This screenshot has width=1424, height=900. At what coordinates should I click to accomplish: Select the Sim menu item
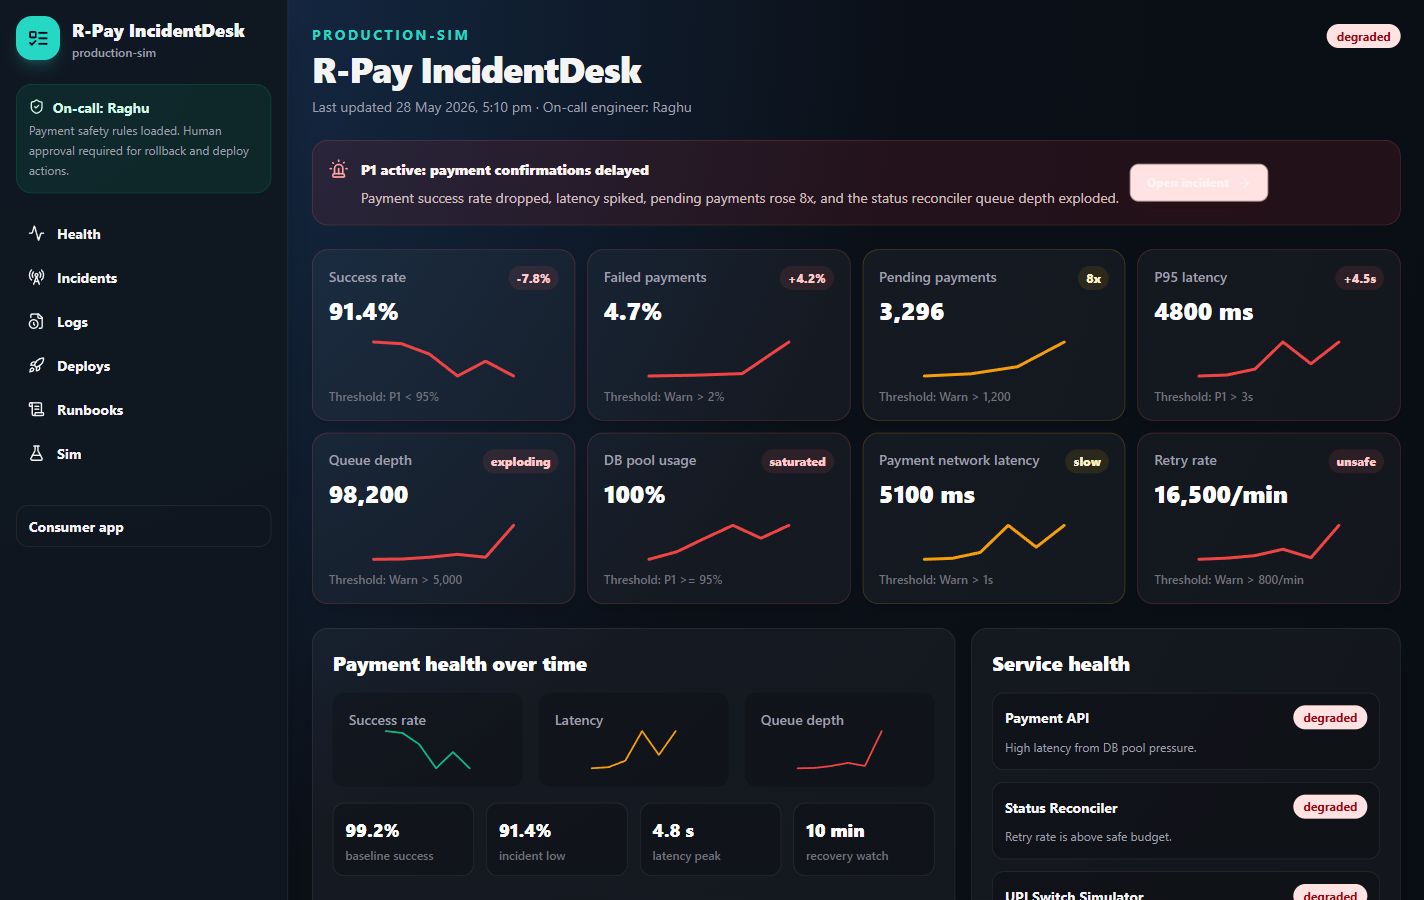point(143,454)
